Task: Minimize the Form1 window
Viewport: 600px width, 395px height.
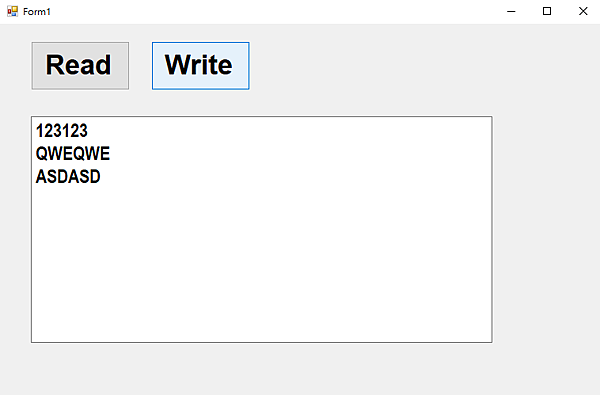Action: (x=511, y=11)
